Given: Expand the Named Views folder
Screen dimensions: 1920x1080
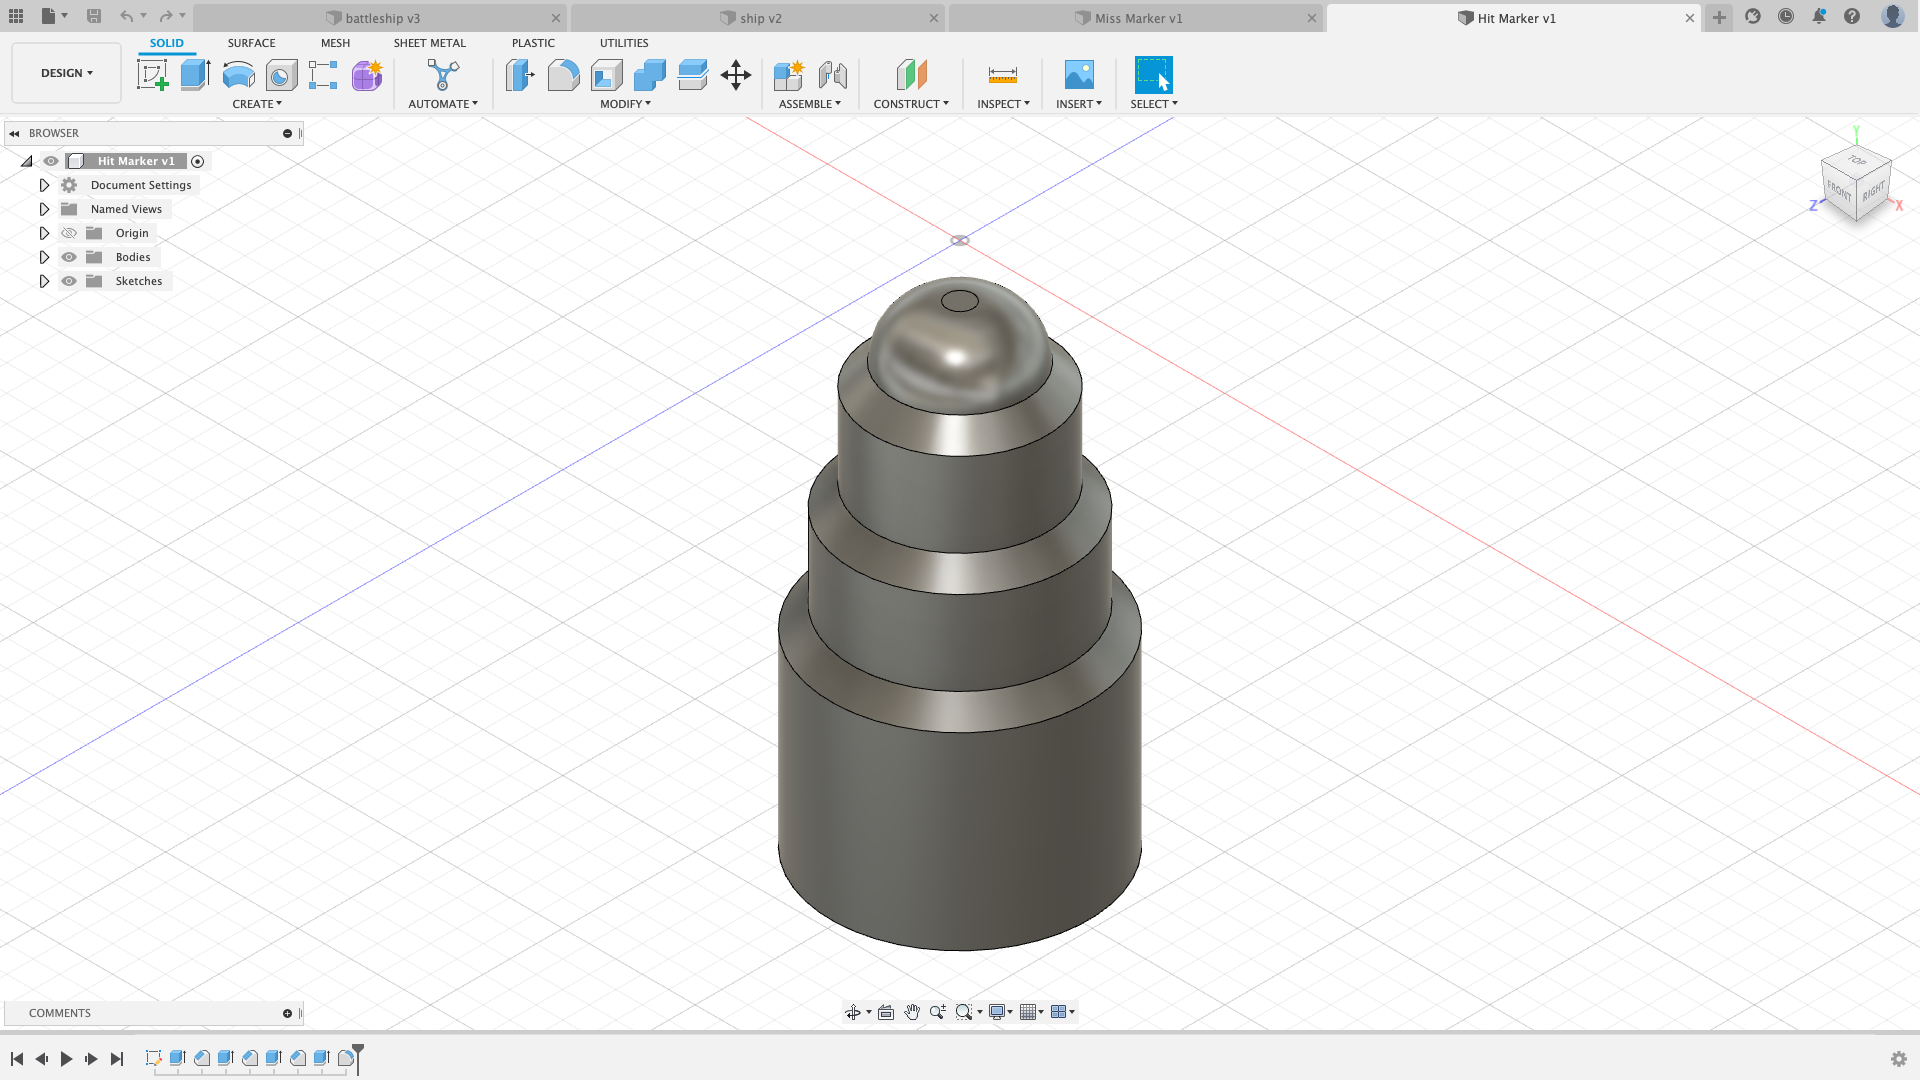Looking at the screenshot, I should (44, 208).
